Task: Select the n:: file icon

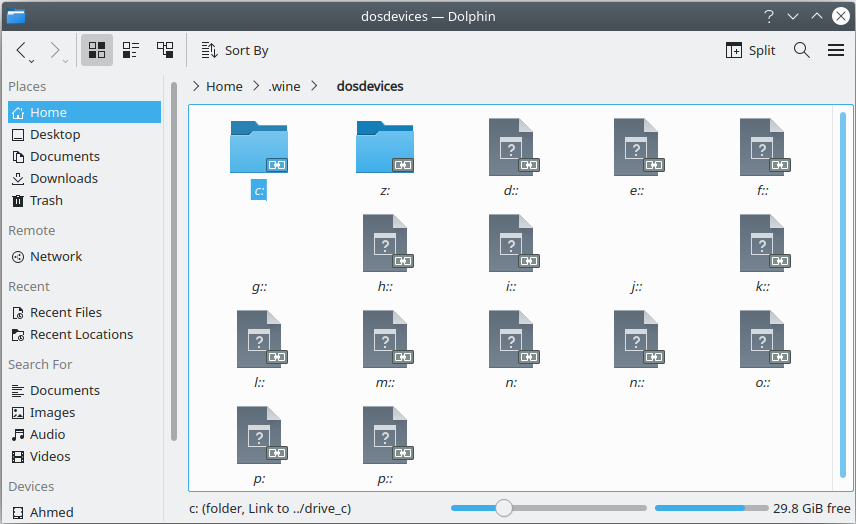Action: point(637,340)
